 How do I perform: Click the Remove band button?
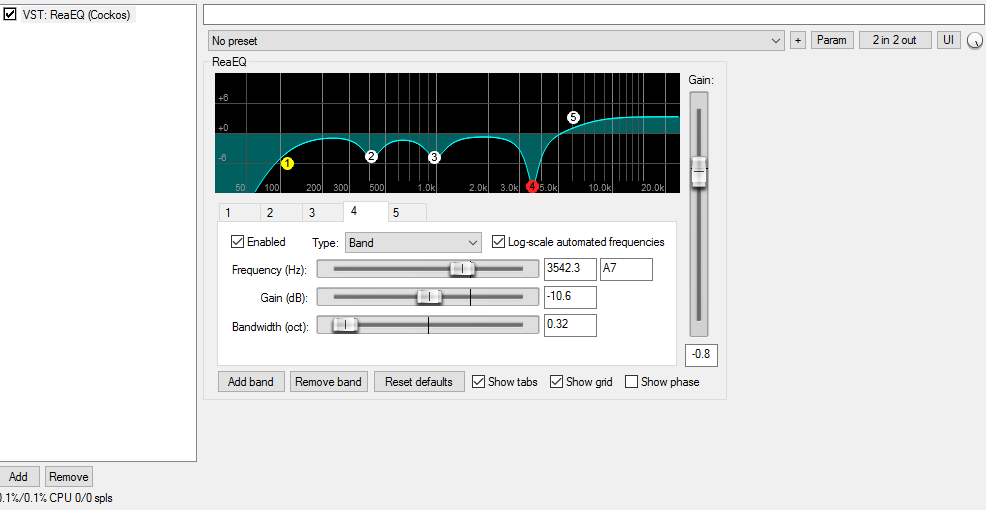tap(328, 382)
